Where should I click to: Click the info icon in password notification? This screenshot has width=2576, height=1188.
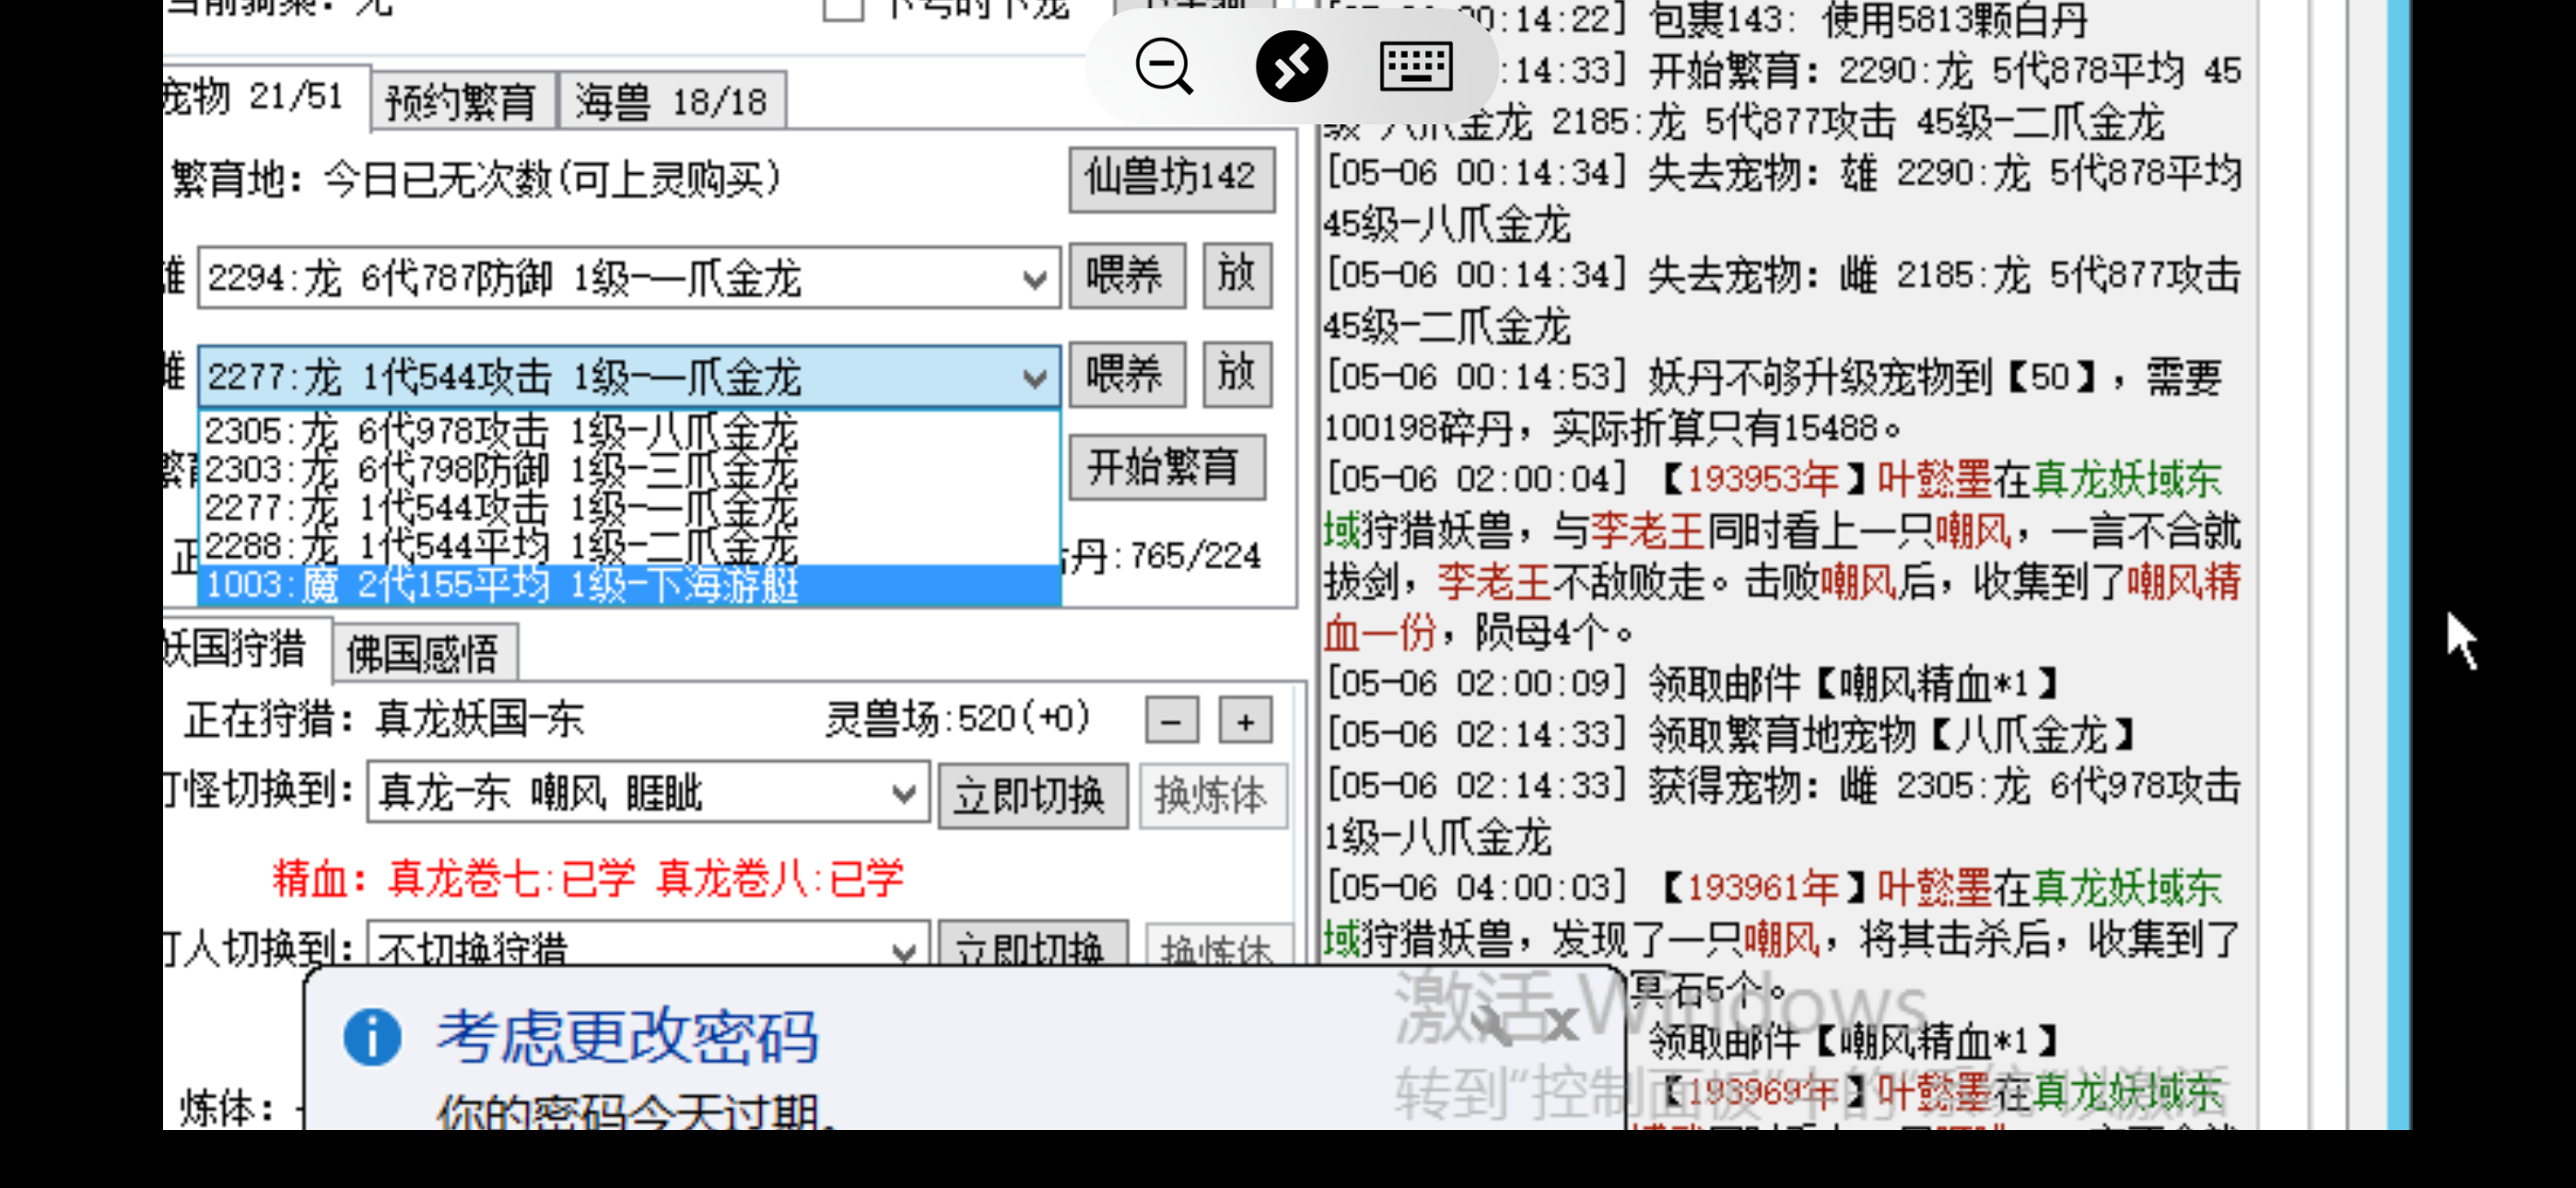tap(372, 1037)
